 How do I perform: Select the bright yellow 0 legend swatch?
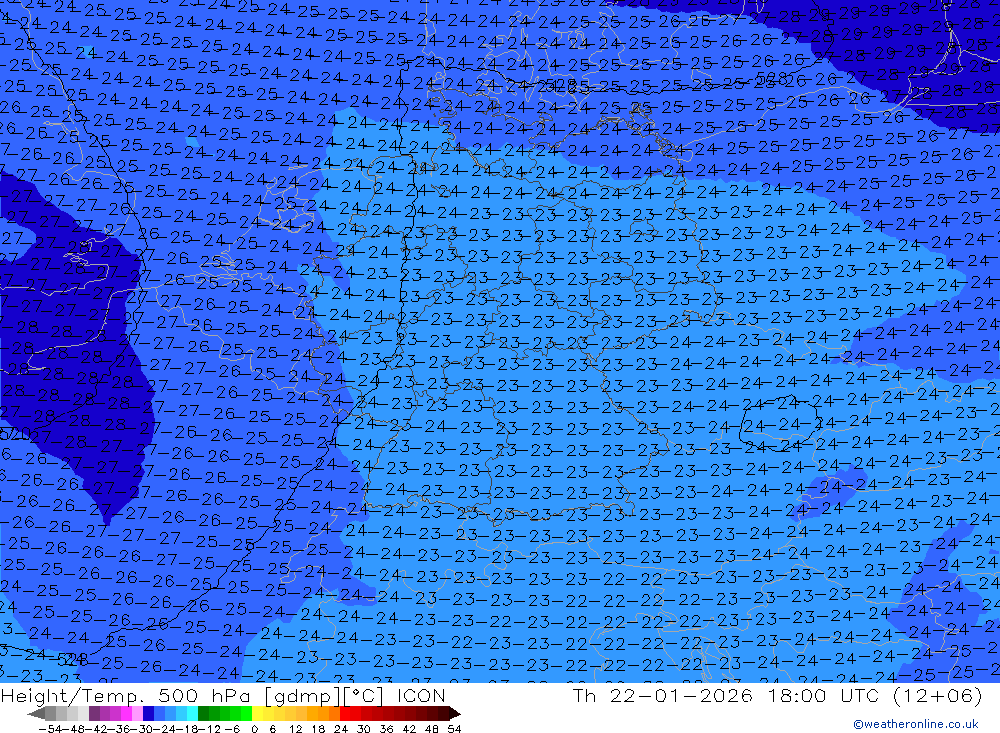click(x=258, y=714)
